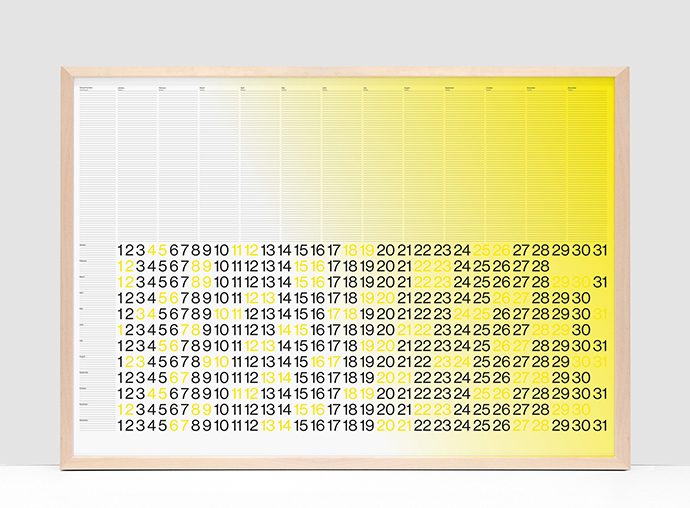Select yellow 4 in the first date row
Viewport: 690px width, 508px height.
click(x=151, y=250)
